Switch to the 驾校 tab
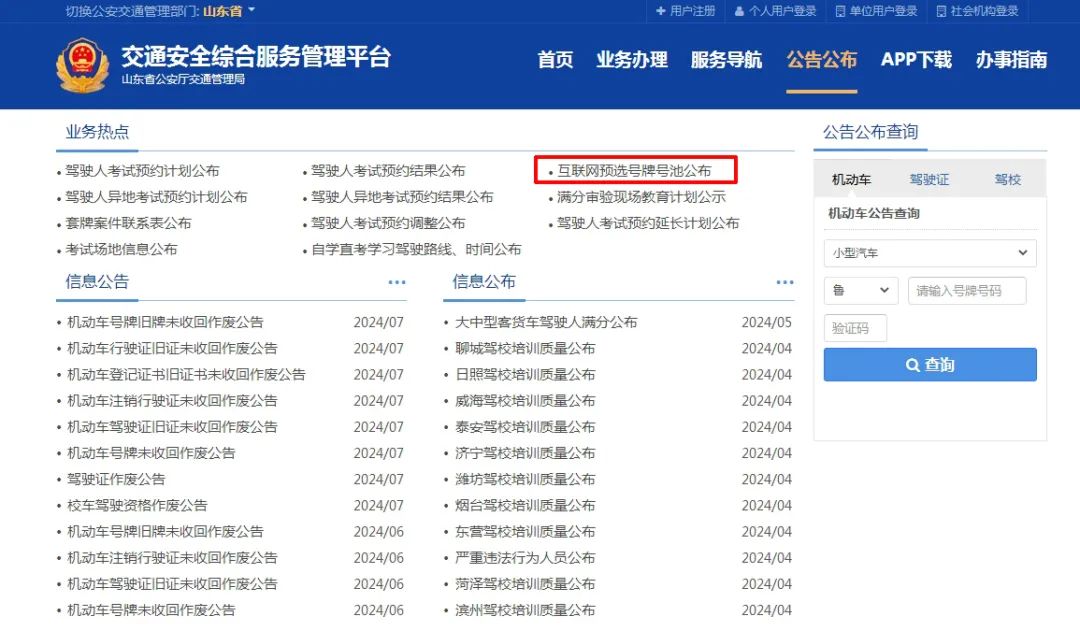 [x=1007, y=178]
